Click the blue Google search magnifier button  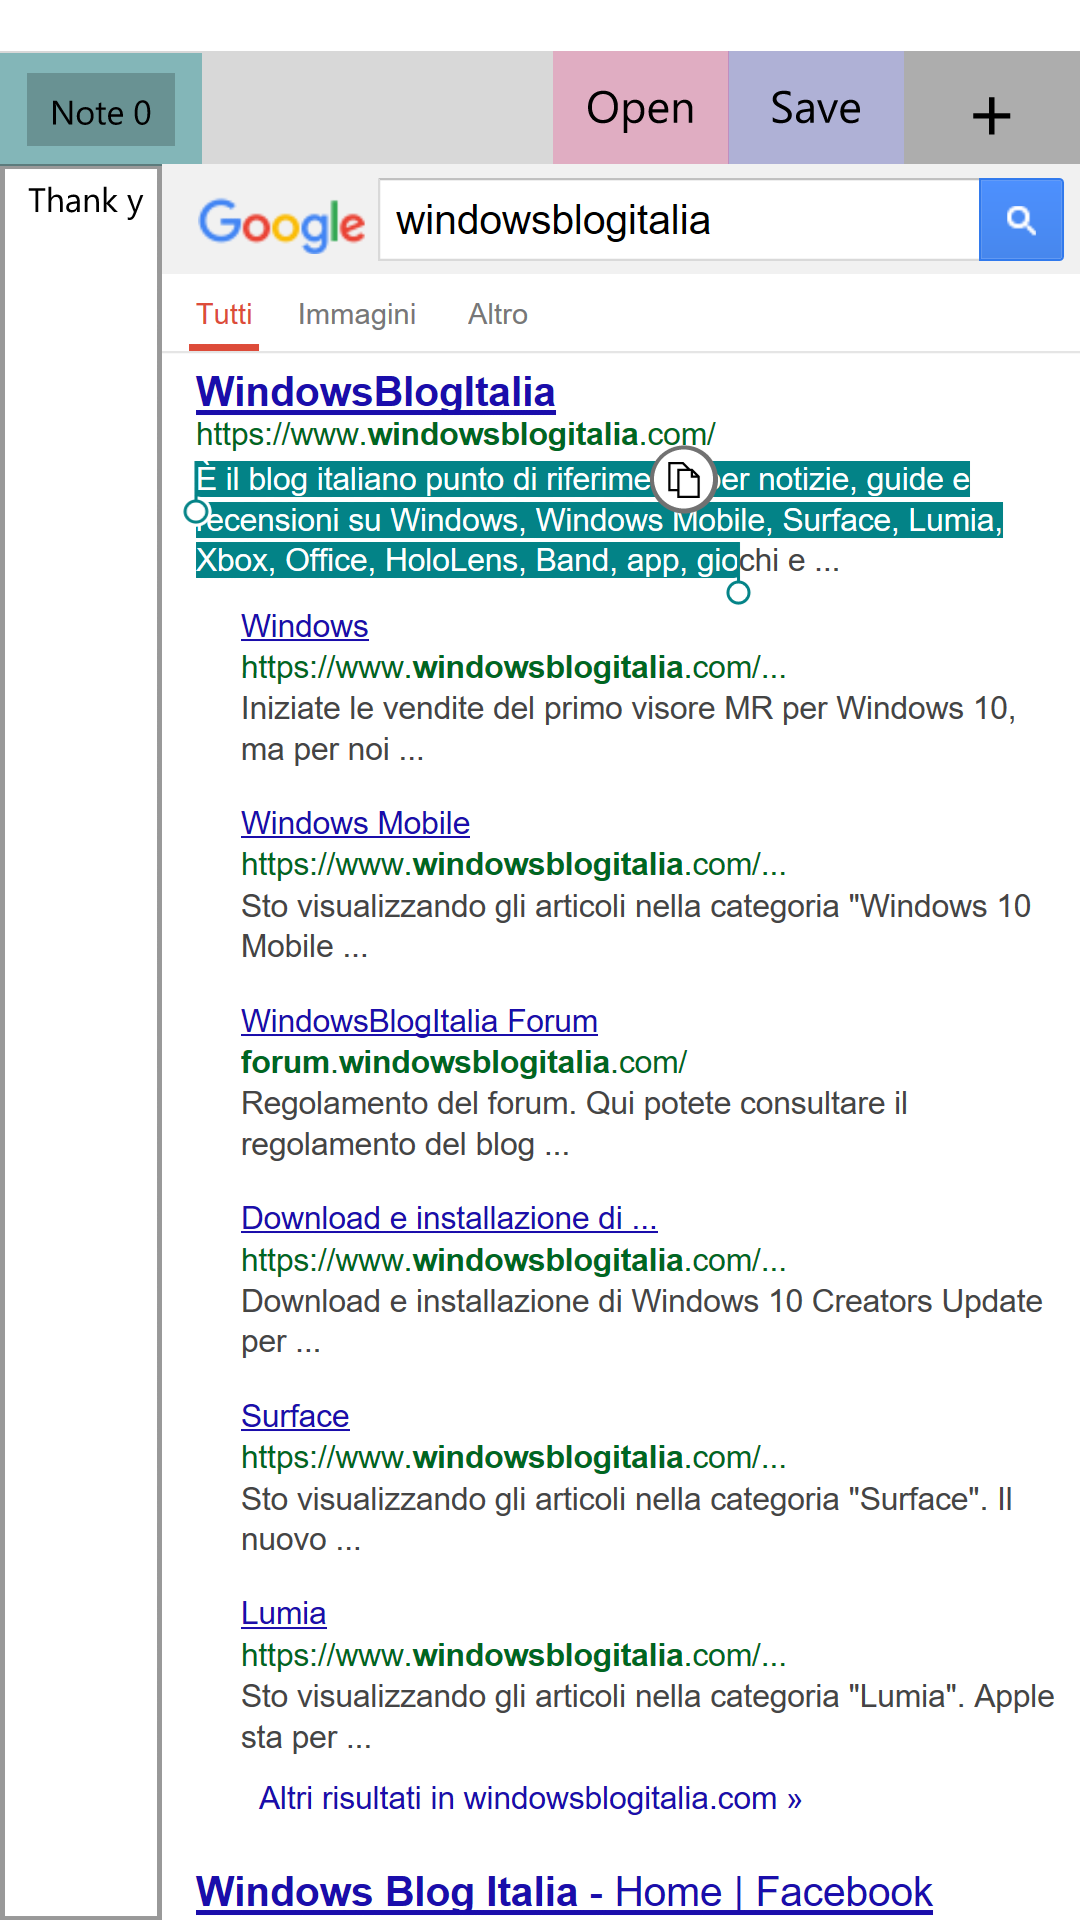point(1021,220)
